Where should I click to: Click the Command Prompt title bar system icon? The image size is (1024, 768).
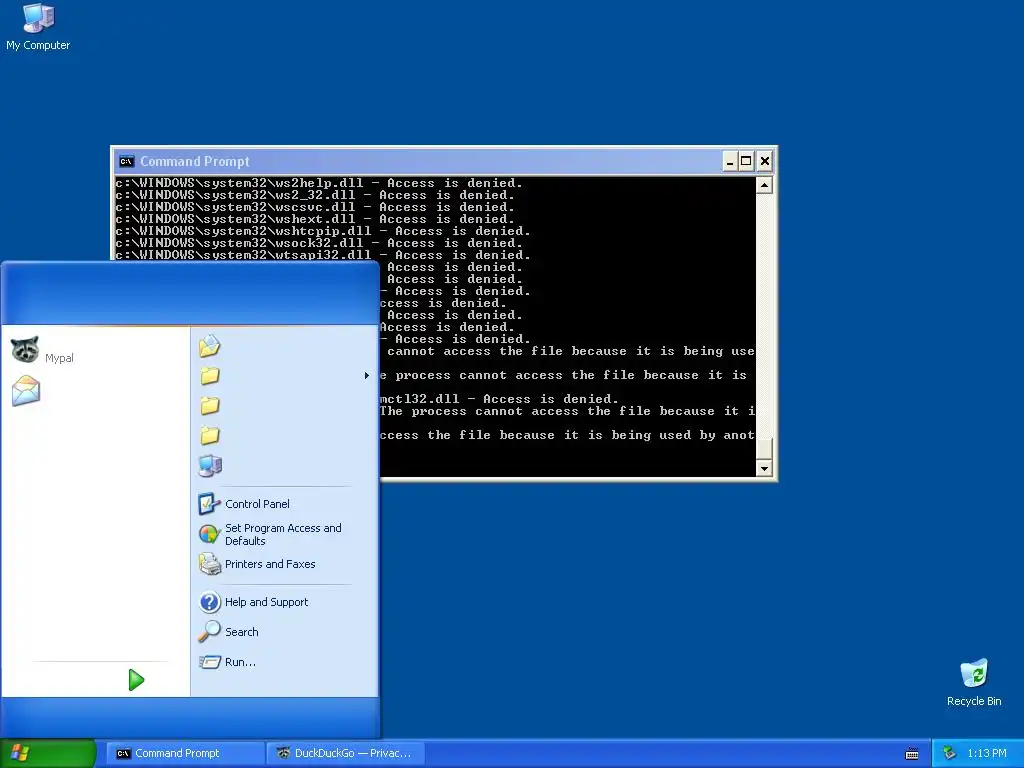(127, 161)
